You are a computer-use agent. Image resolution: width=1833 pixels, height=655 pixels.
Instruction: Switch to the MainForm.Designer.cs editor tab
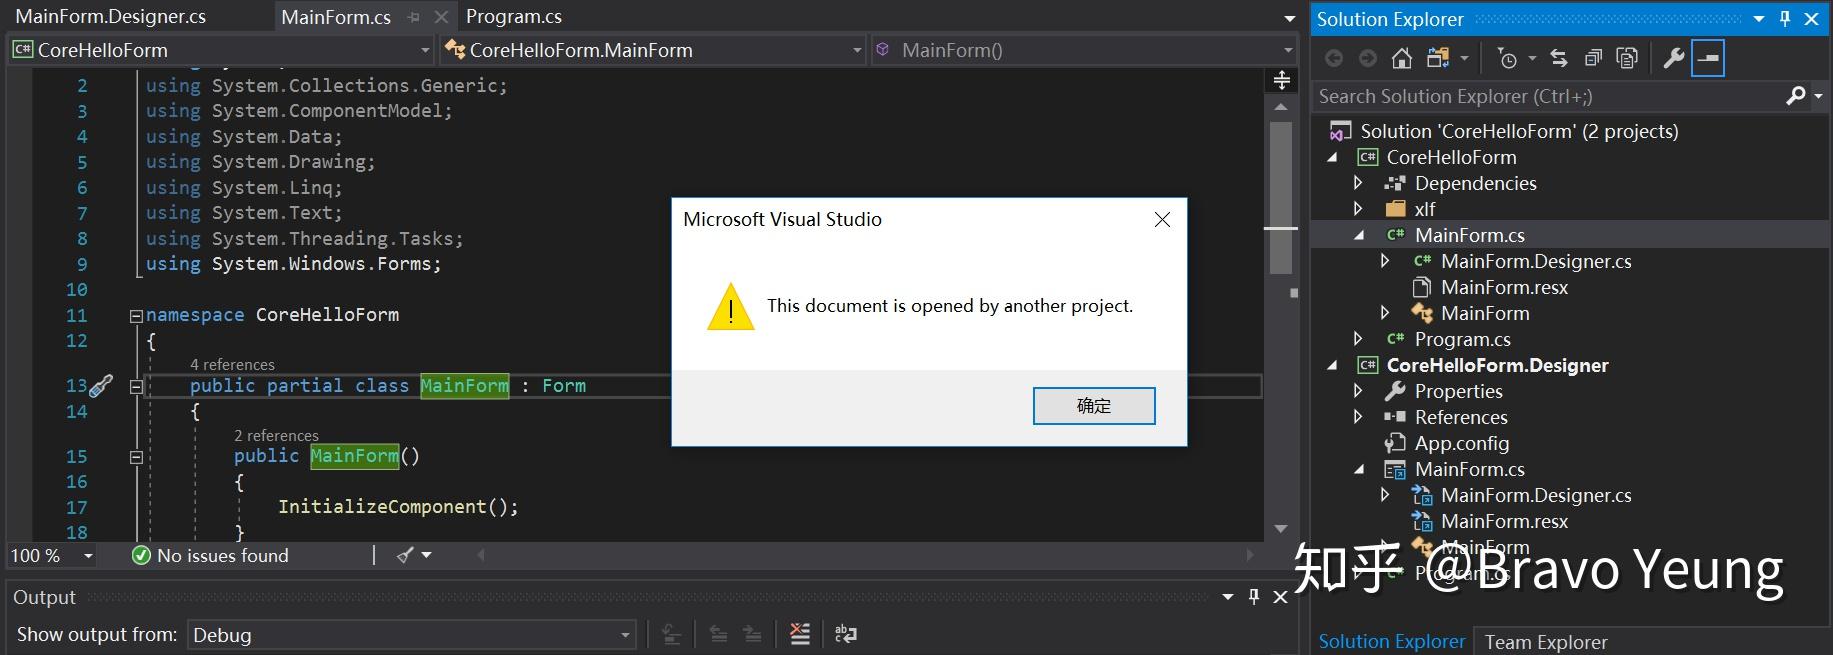111,17
